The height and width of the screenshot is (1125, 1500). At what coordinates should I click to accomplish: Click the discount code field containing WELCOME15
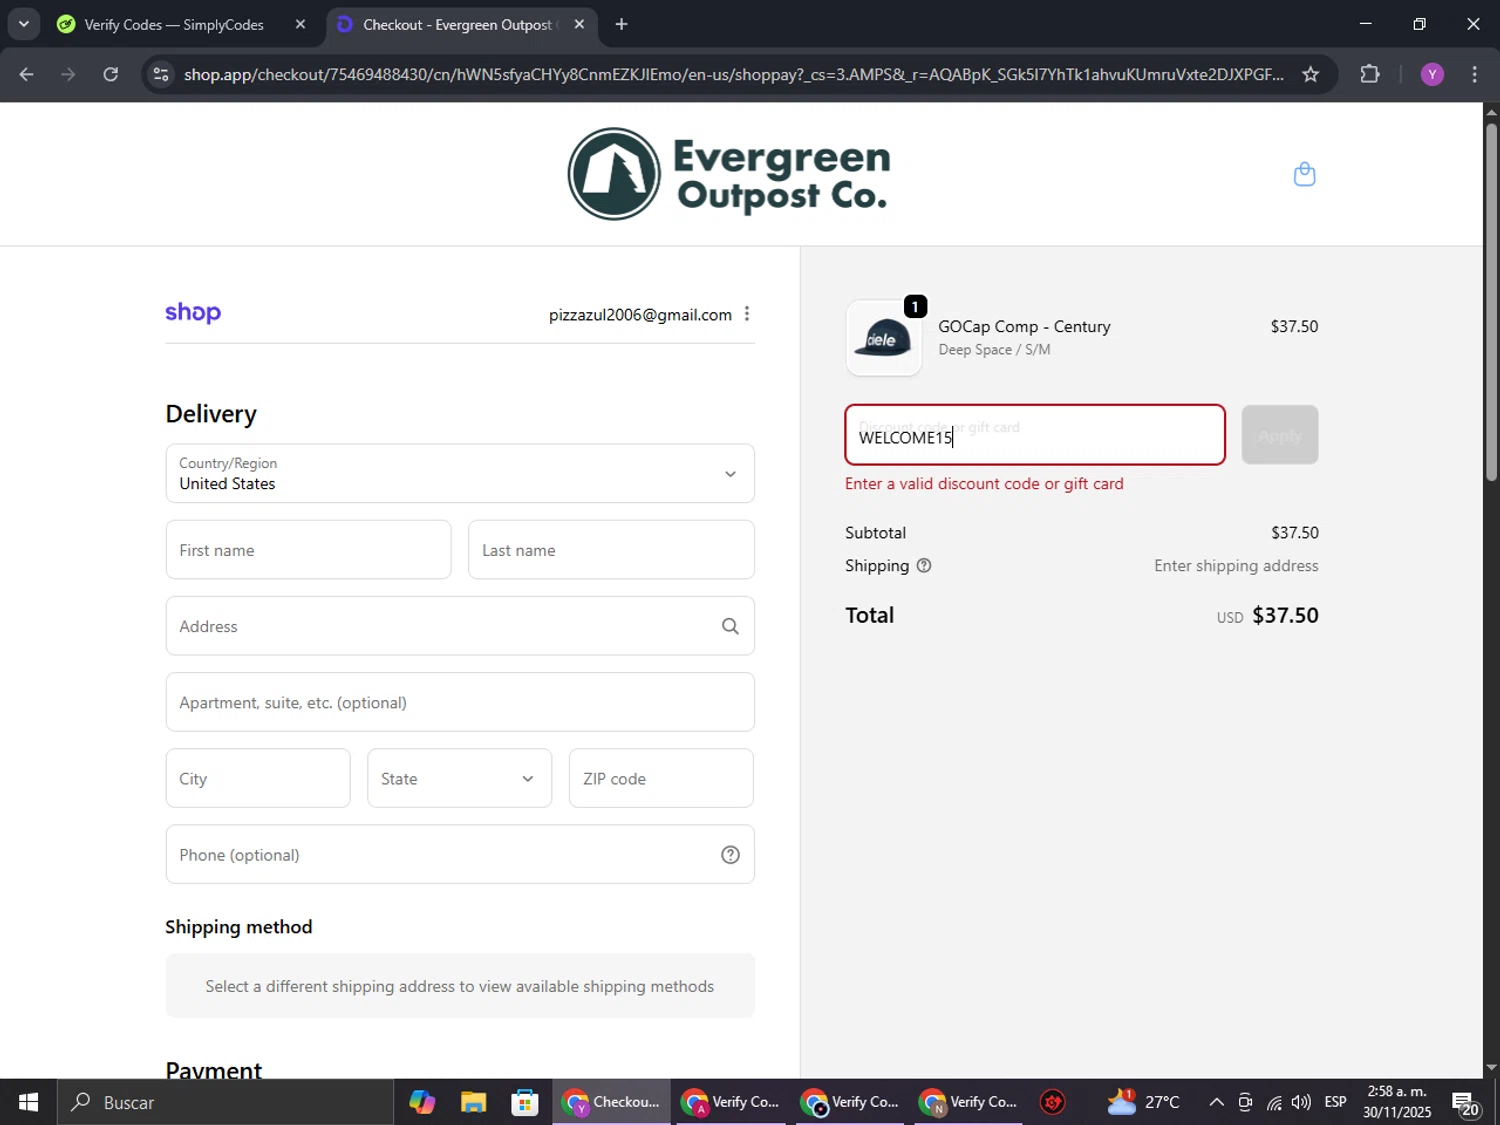click(1035, 435)
